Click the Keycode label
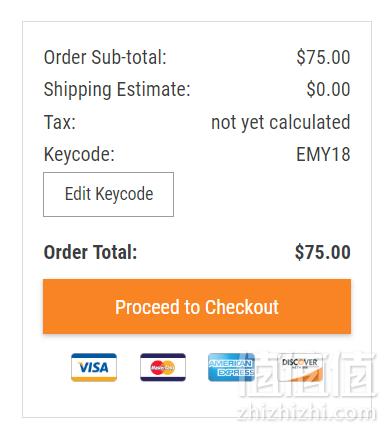This screenshot has width=386, height=430. [x=79, y=155]
